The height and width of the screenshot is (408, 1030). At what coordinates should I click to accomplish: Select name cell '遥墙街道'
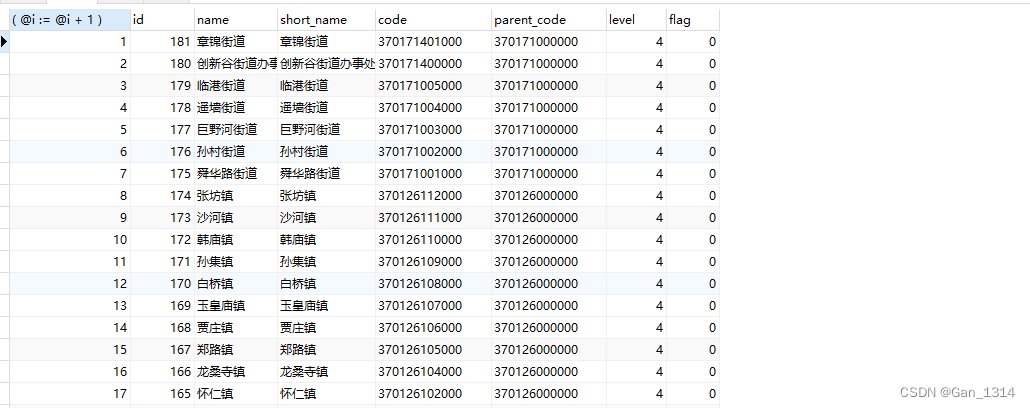pos(236,108)
